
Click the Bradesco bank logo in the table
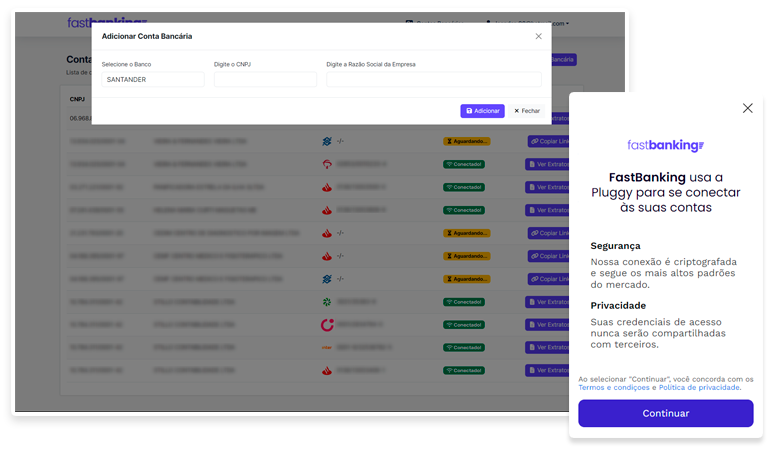(x=327, y=163)
